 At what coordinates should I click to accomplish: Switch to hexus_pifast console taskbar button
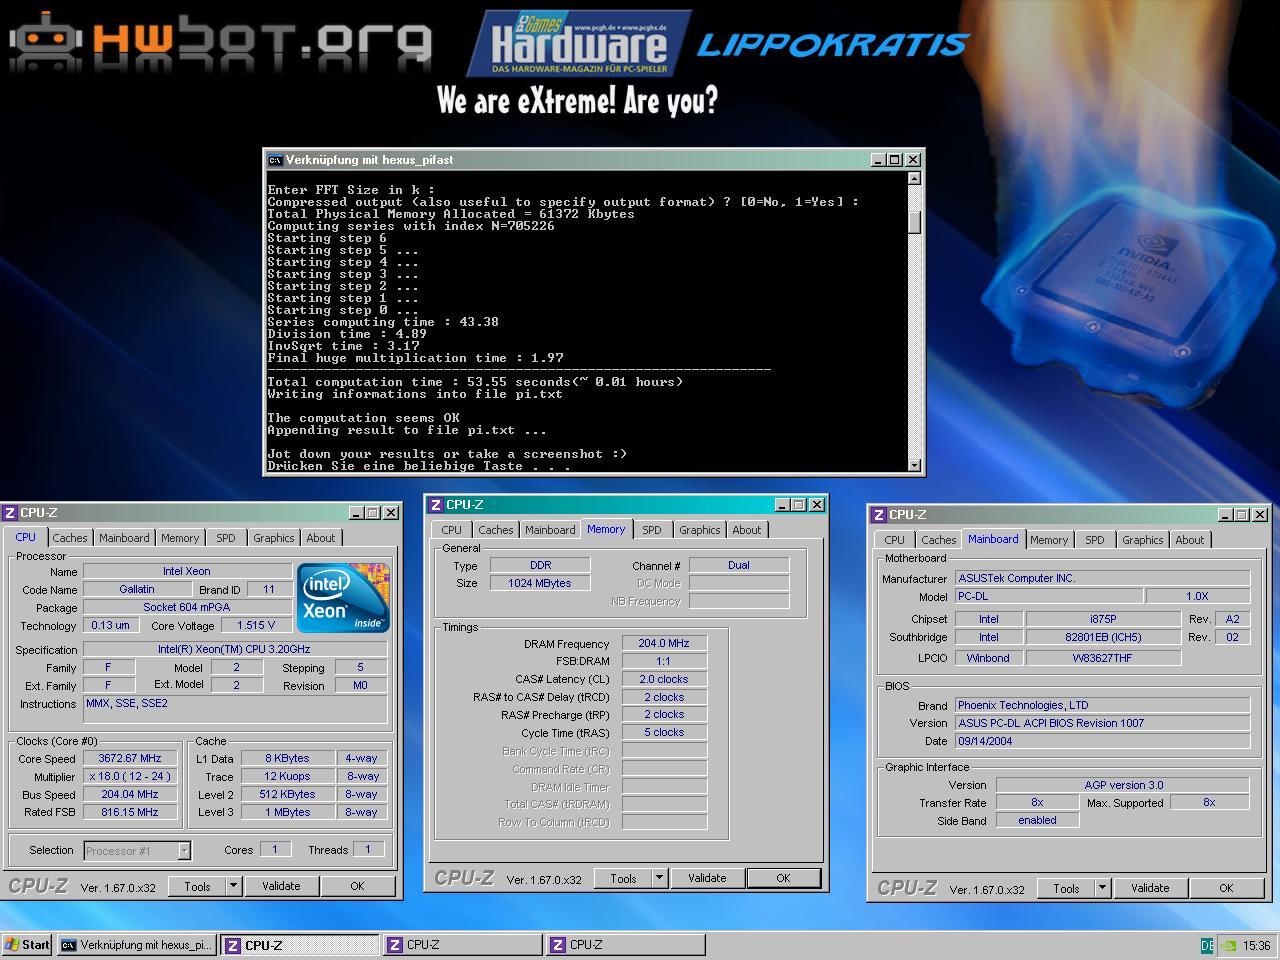[136, 945]
